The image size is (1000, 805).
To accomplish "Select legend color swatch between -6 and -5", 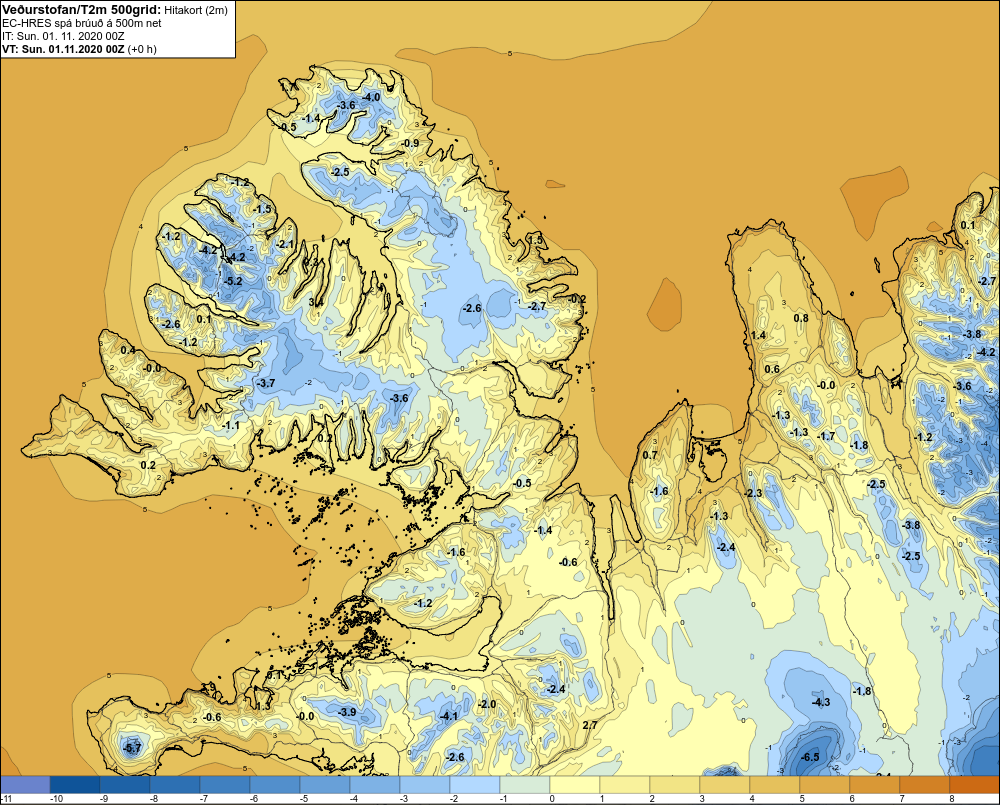I will (275, 785).
